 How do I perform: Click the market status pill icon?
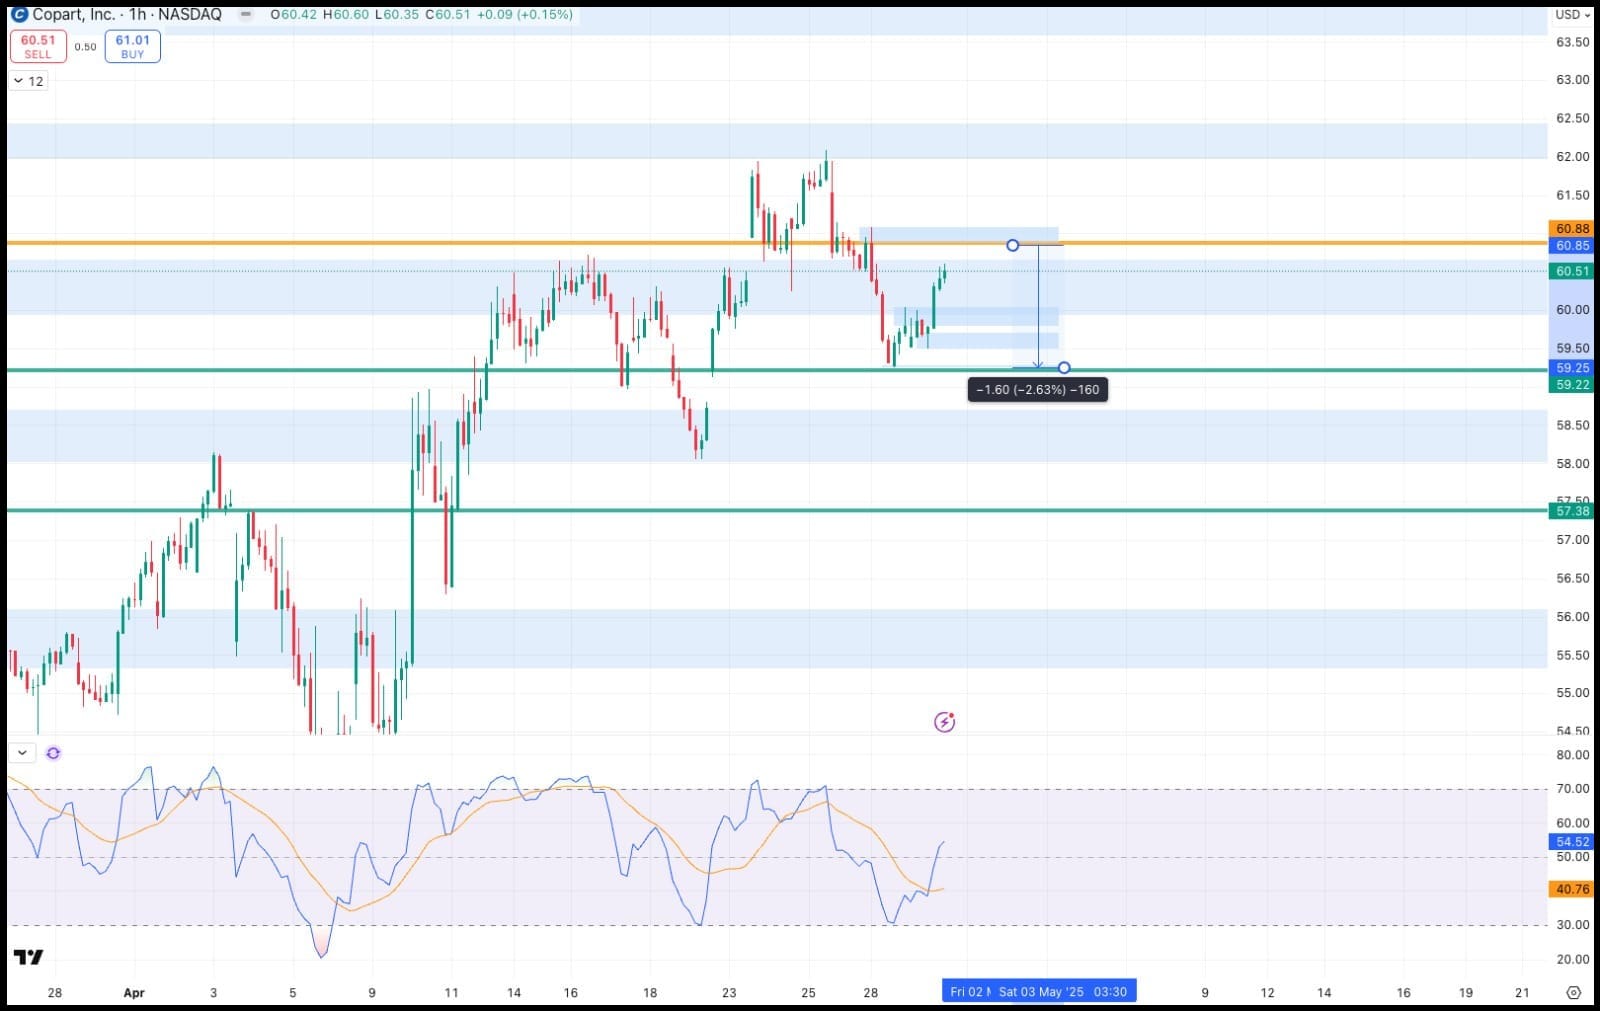coord(247,15)
